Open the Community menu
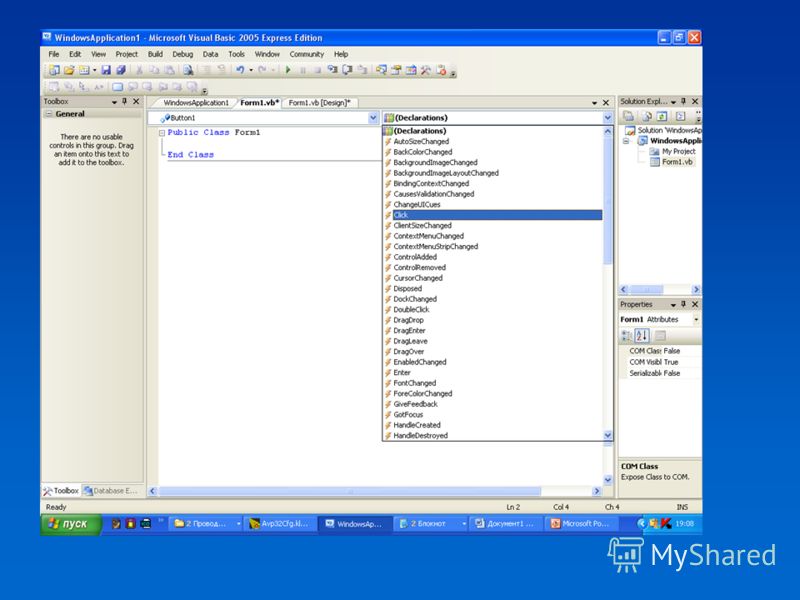This screenshot has height=600, width=800. click(x=307, y=54)
